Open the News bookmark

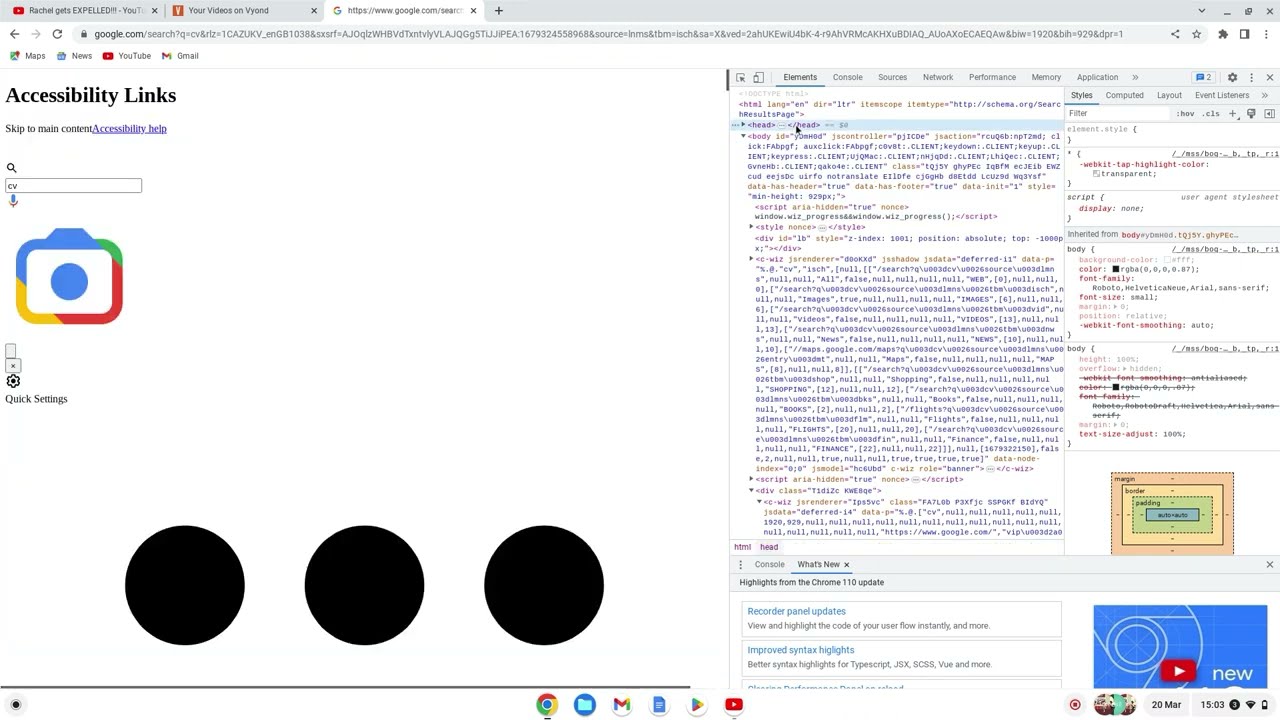coord(74,56)
